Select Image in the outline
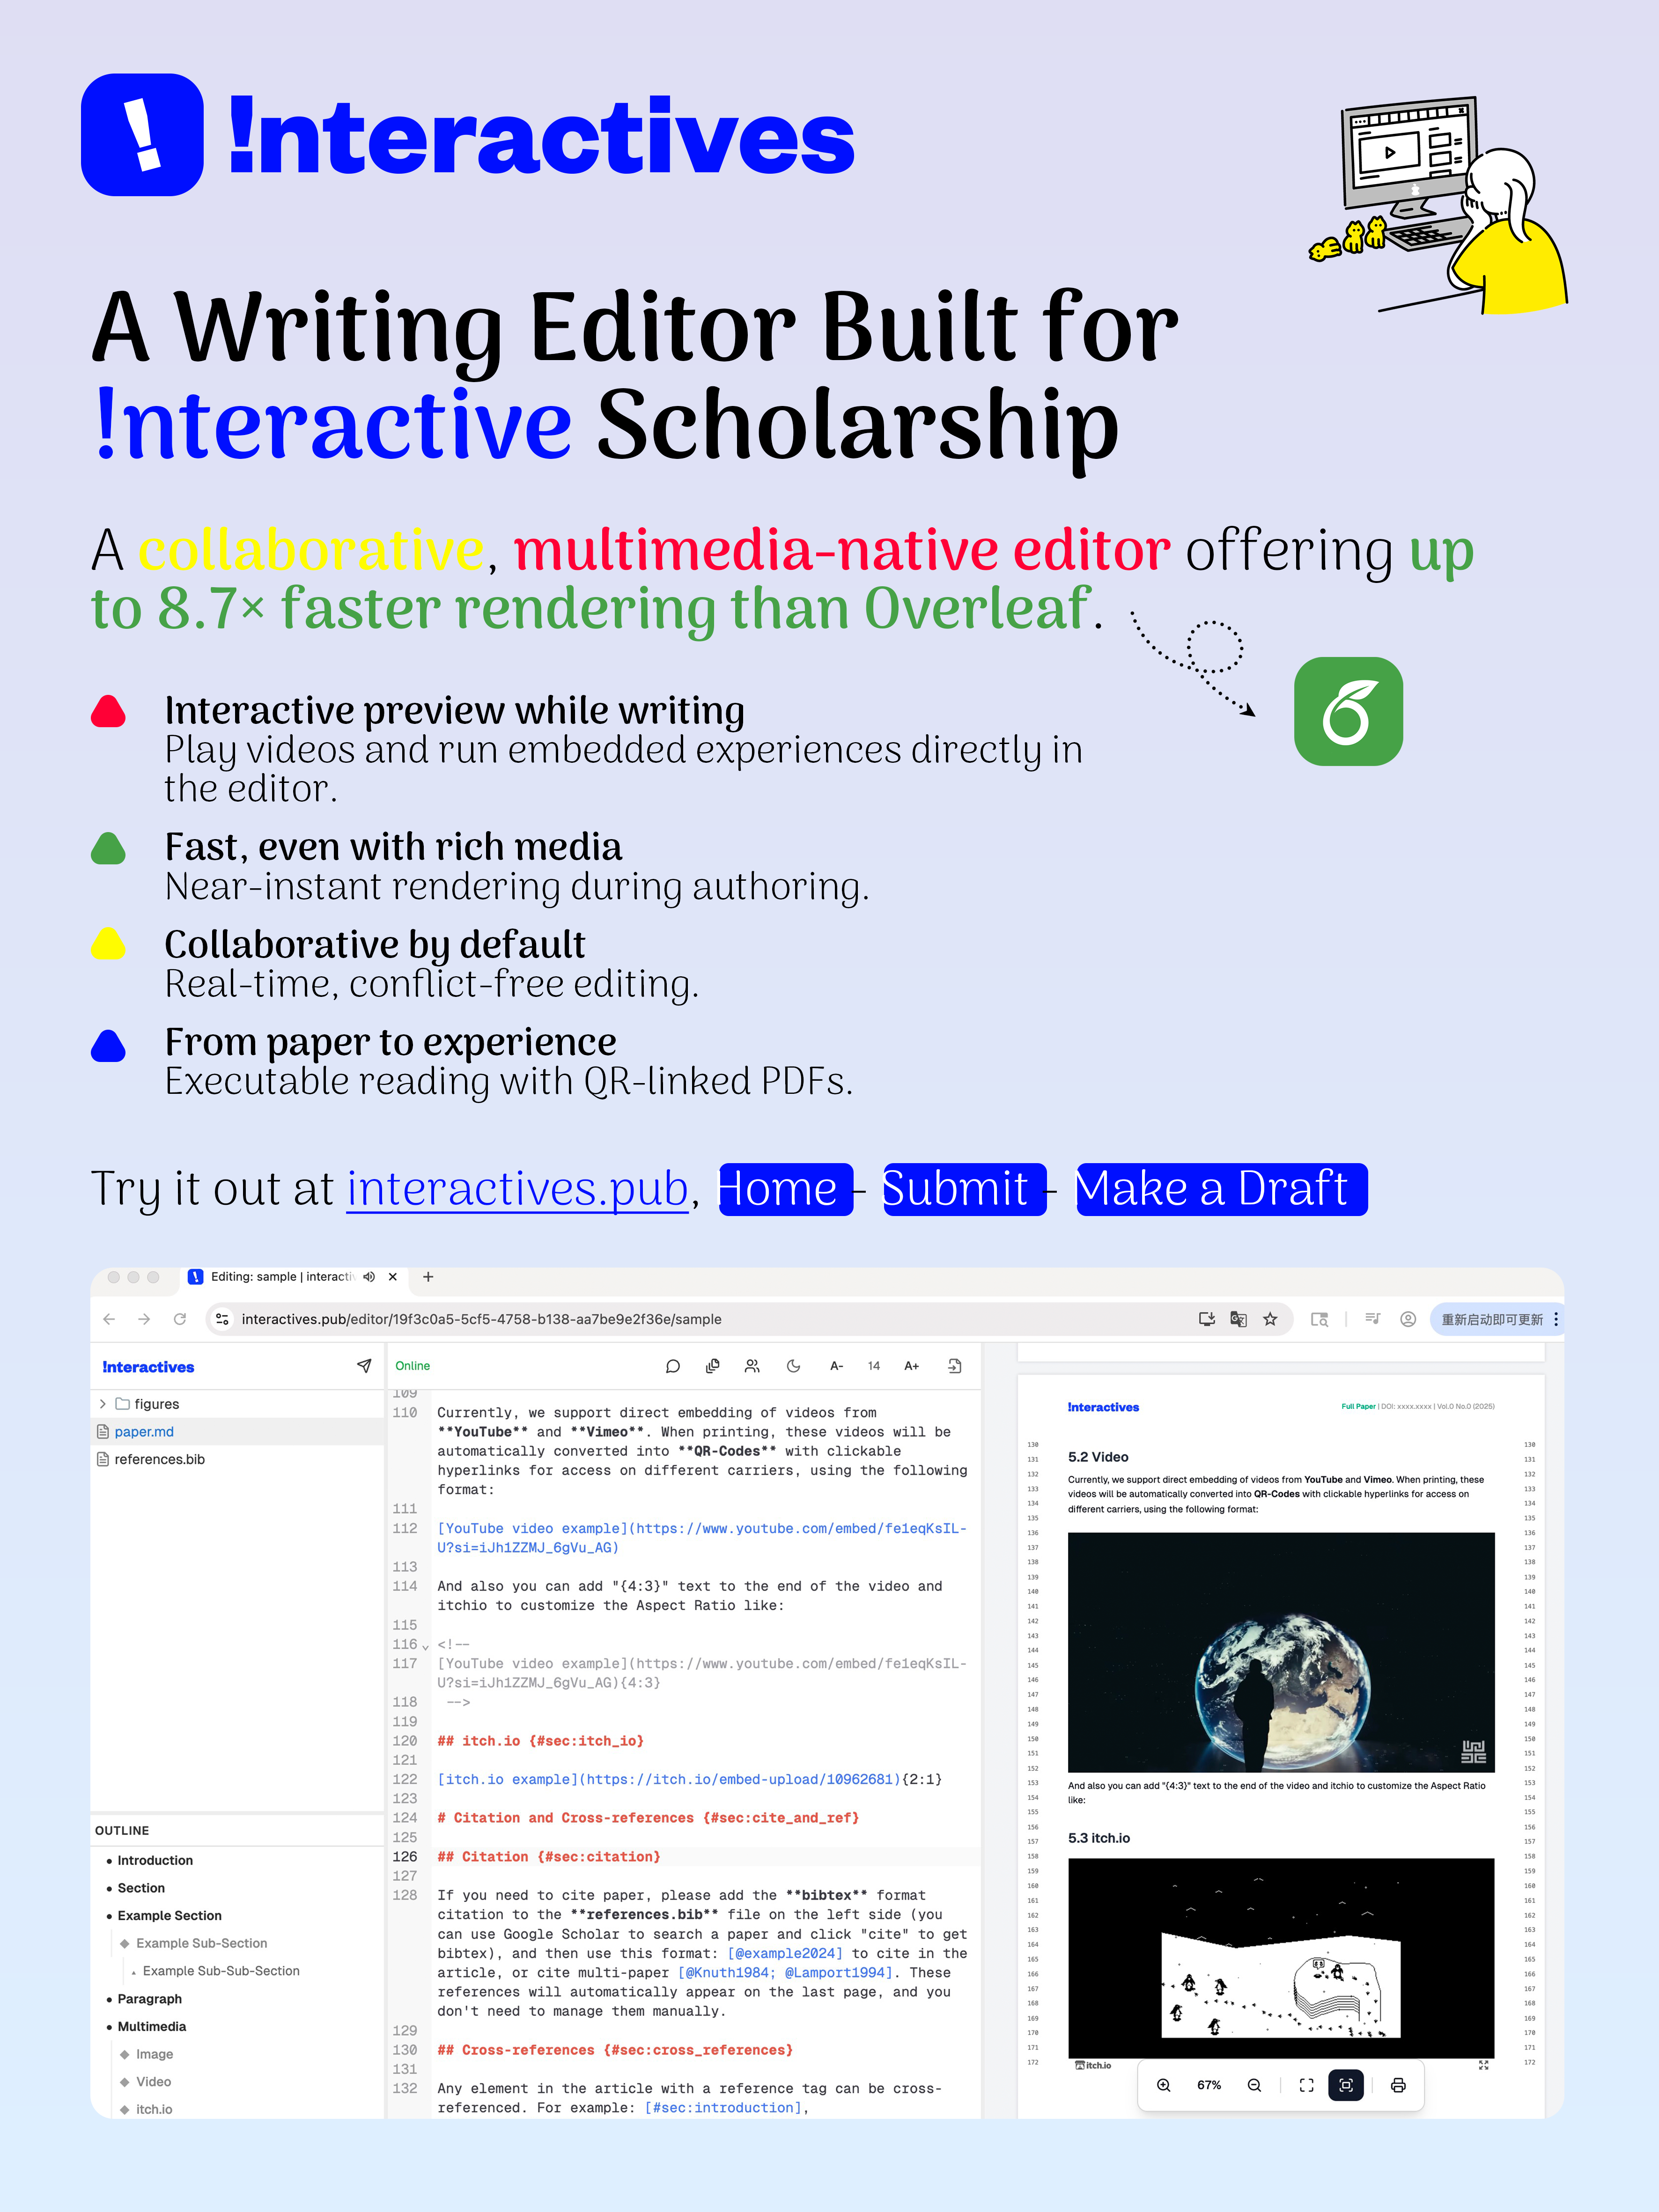Image resolution: width=1659 pixels, height=2212 pixels. pos(155,2054)
